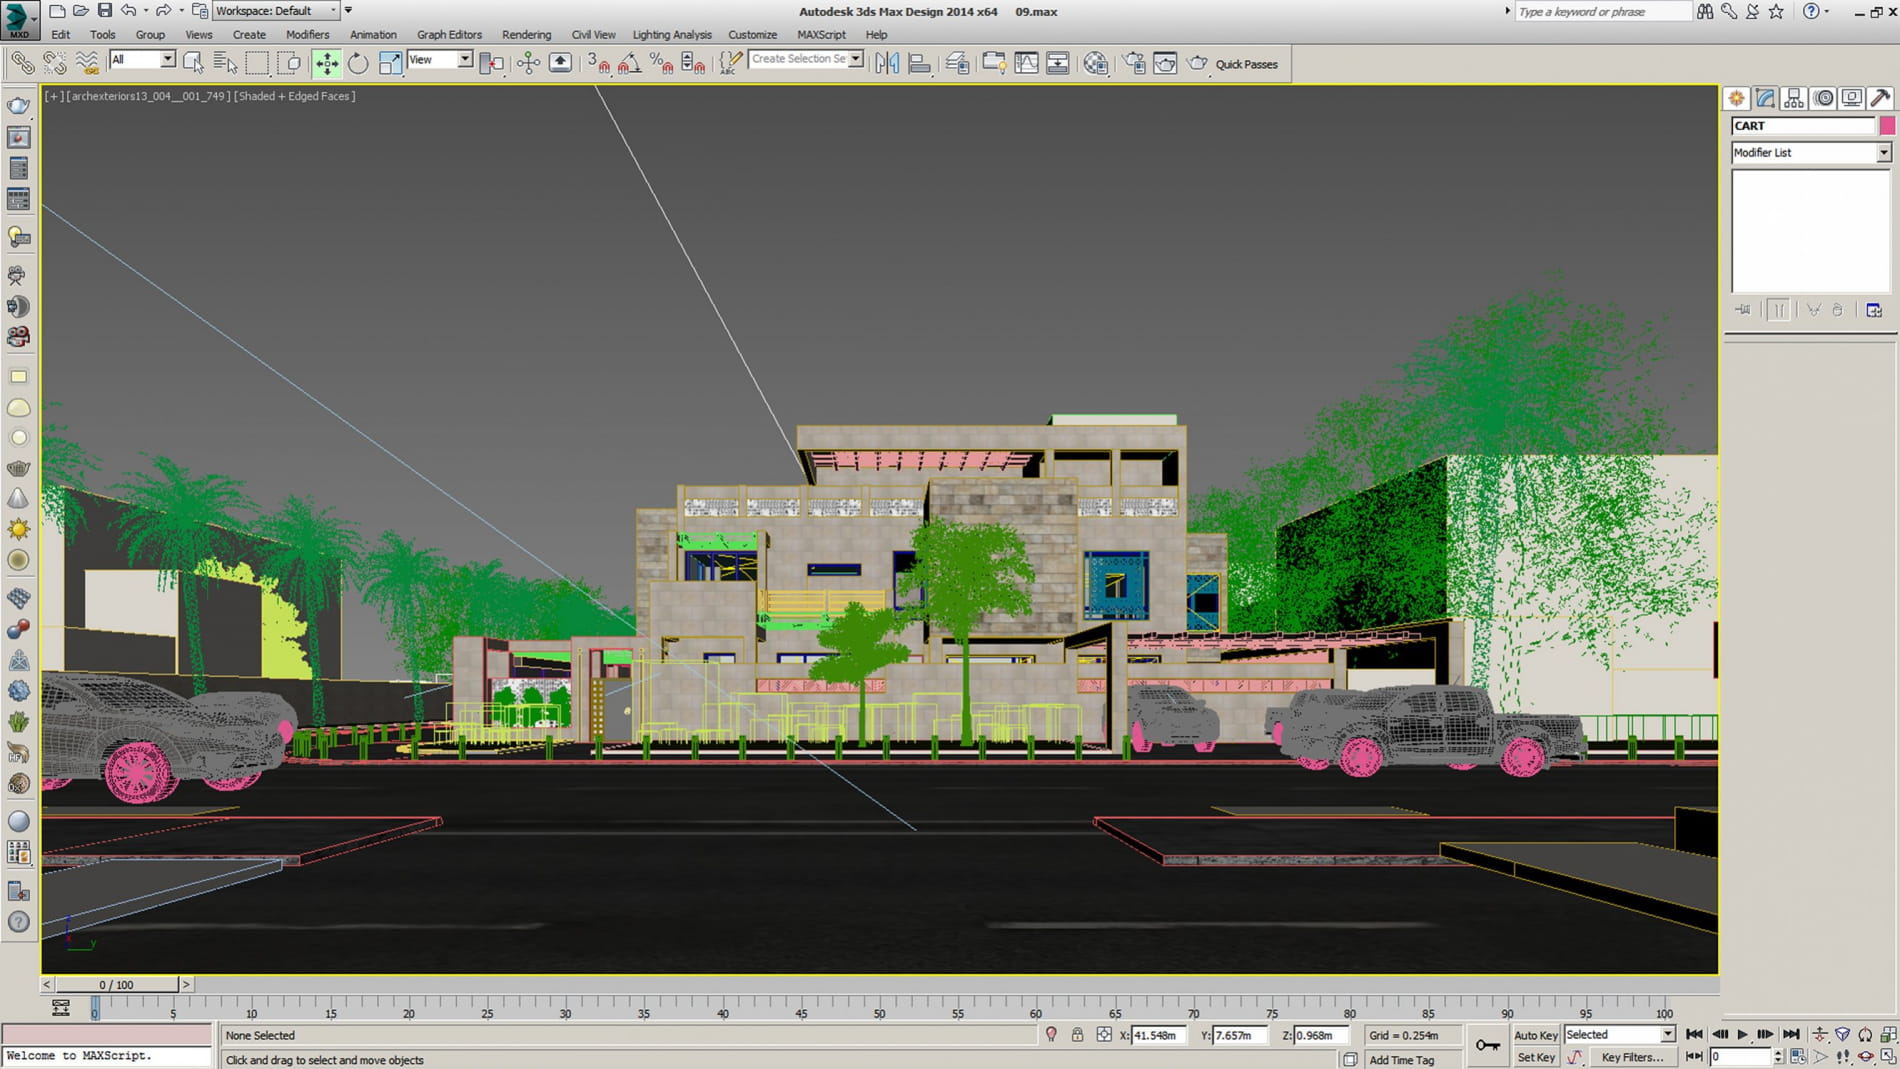Open the Manage Layers icon
1900x1069 pixels.
tap(957, 63)
